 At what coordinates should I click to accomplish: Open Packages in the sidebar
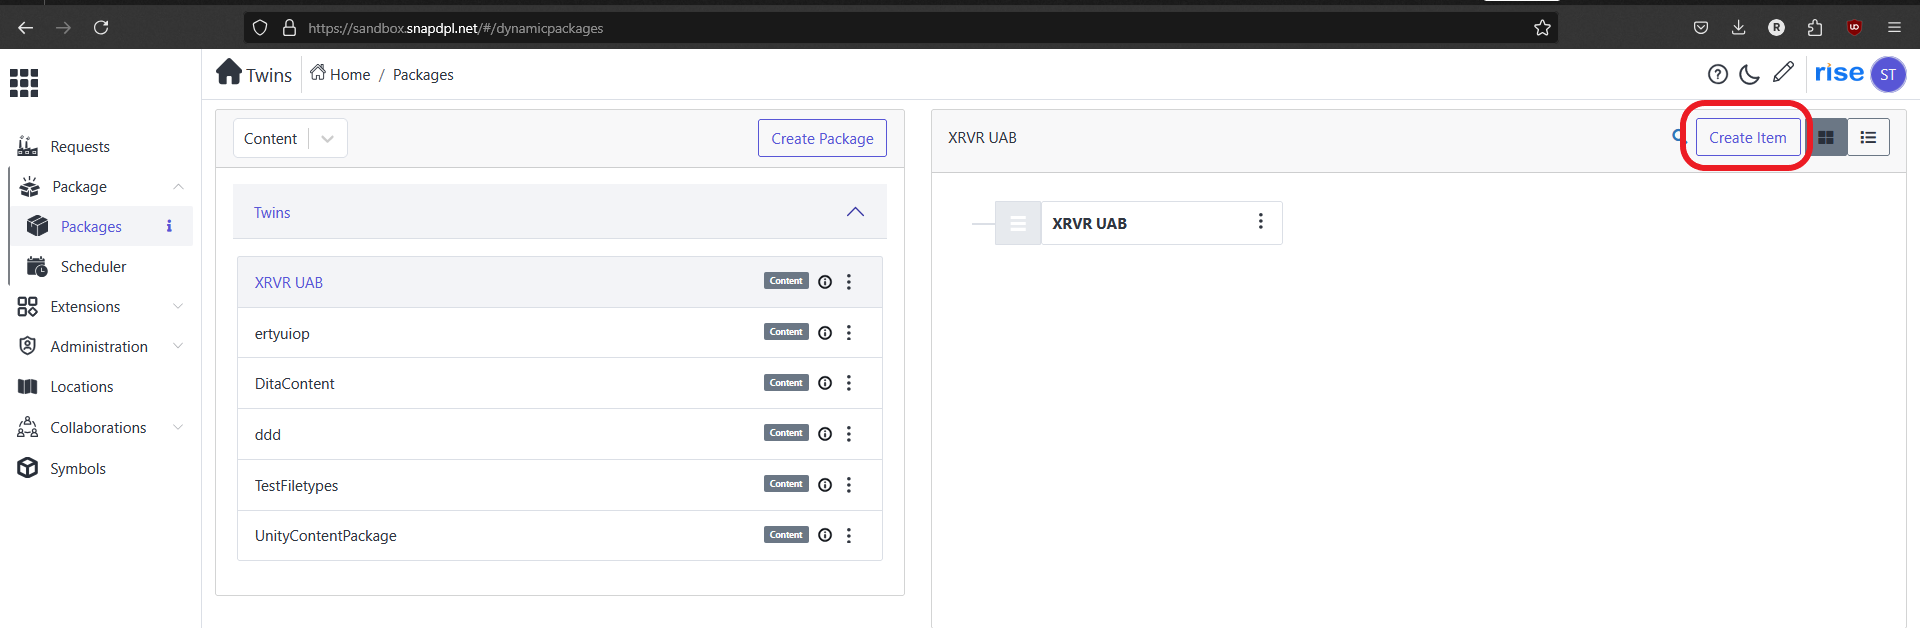click(91, 227)
